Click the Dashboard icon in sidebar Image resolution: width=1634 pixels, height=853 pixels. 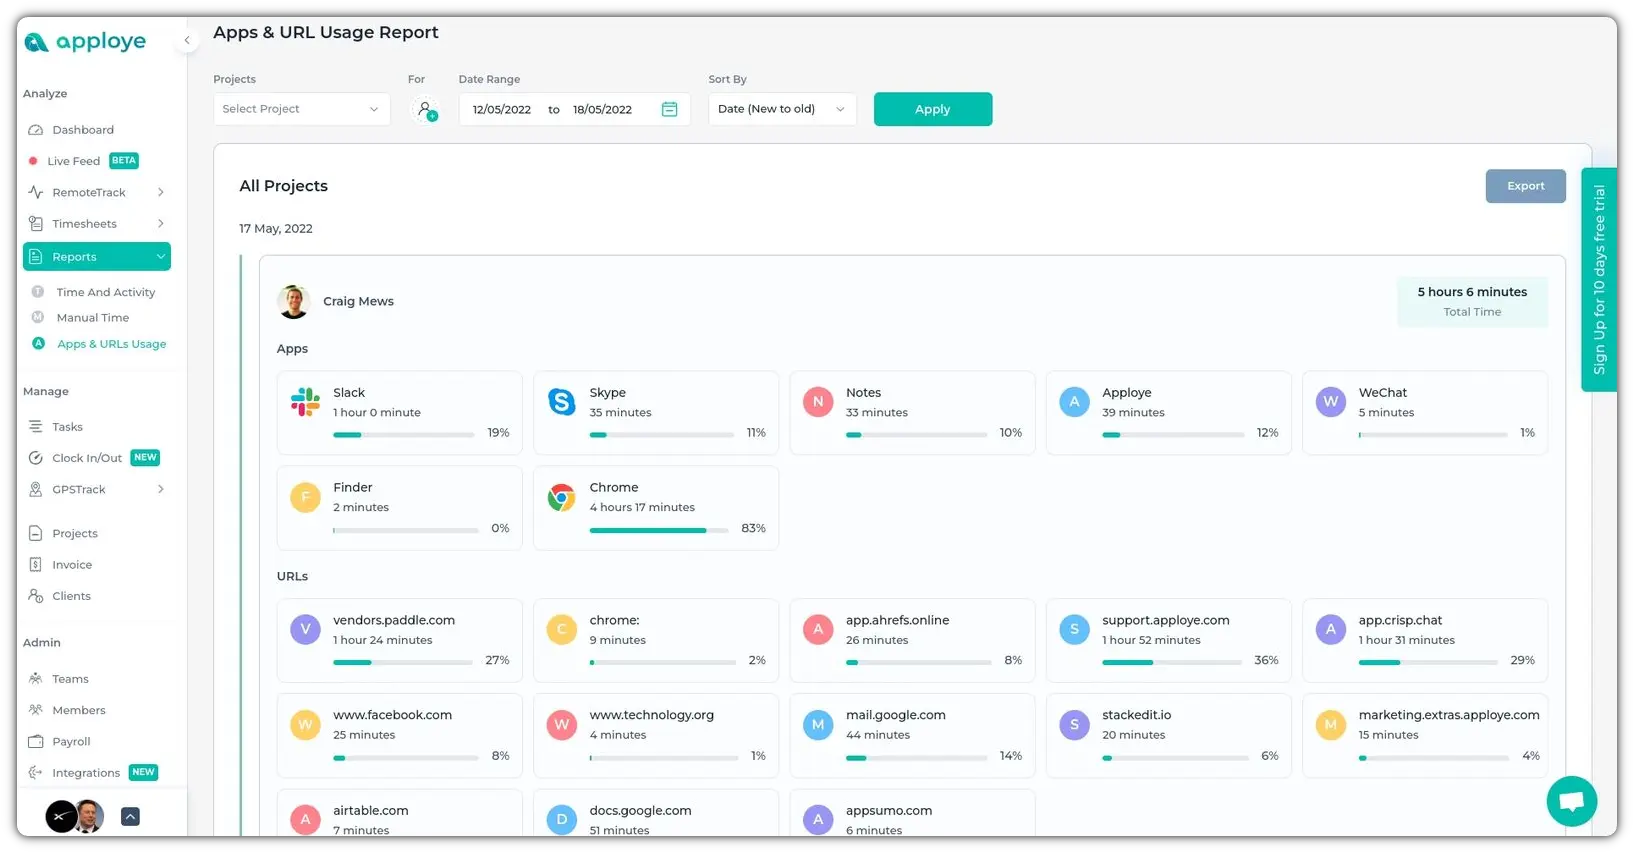pyautogui.click(x=36, y=130)
